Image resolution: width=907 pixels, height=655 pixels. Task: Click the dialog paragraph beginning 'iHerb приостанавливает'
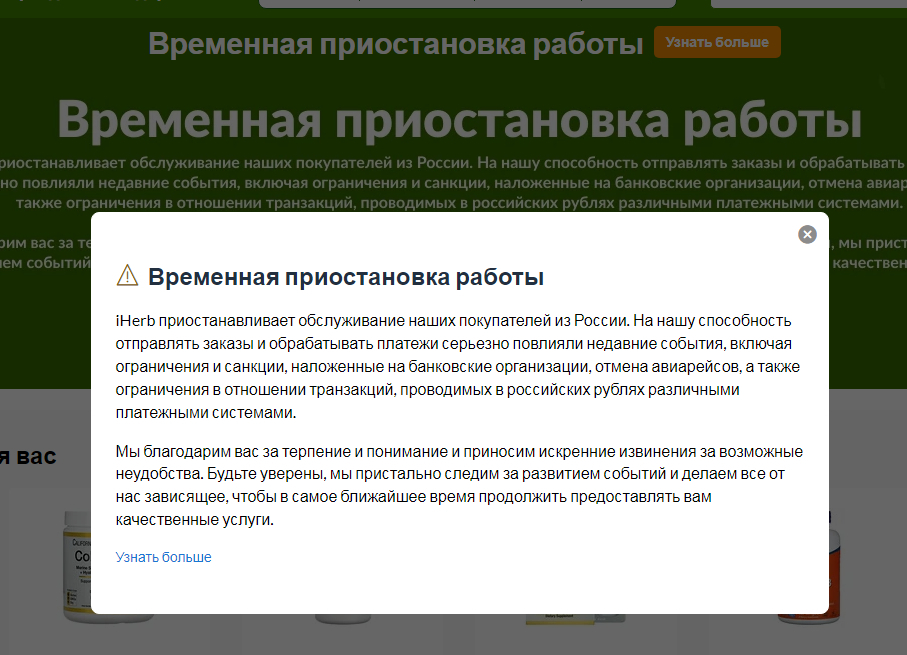coord(458,366)
